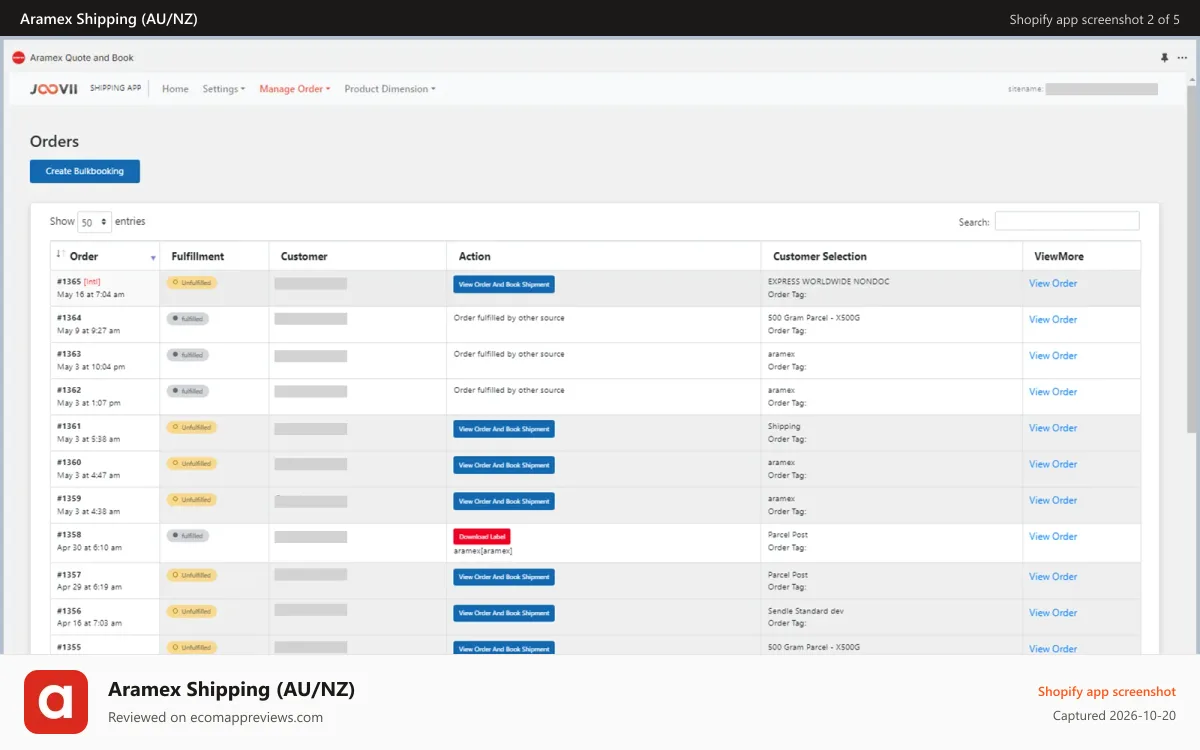The width and height of the screenshot is (1200, 750).
Task: Book shipment for order #1359
Action: pyautogui.click(x=504, y=501)
